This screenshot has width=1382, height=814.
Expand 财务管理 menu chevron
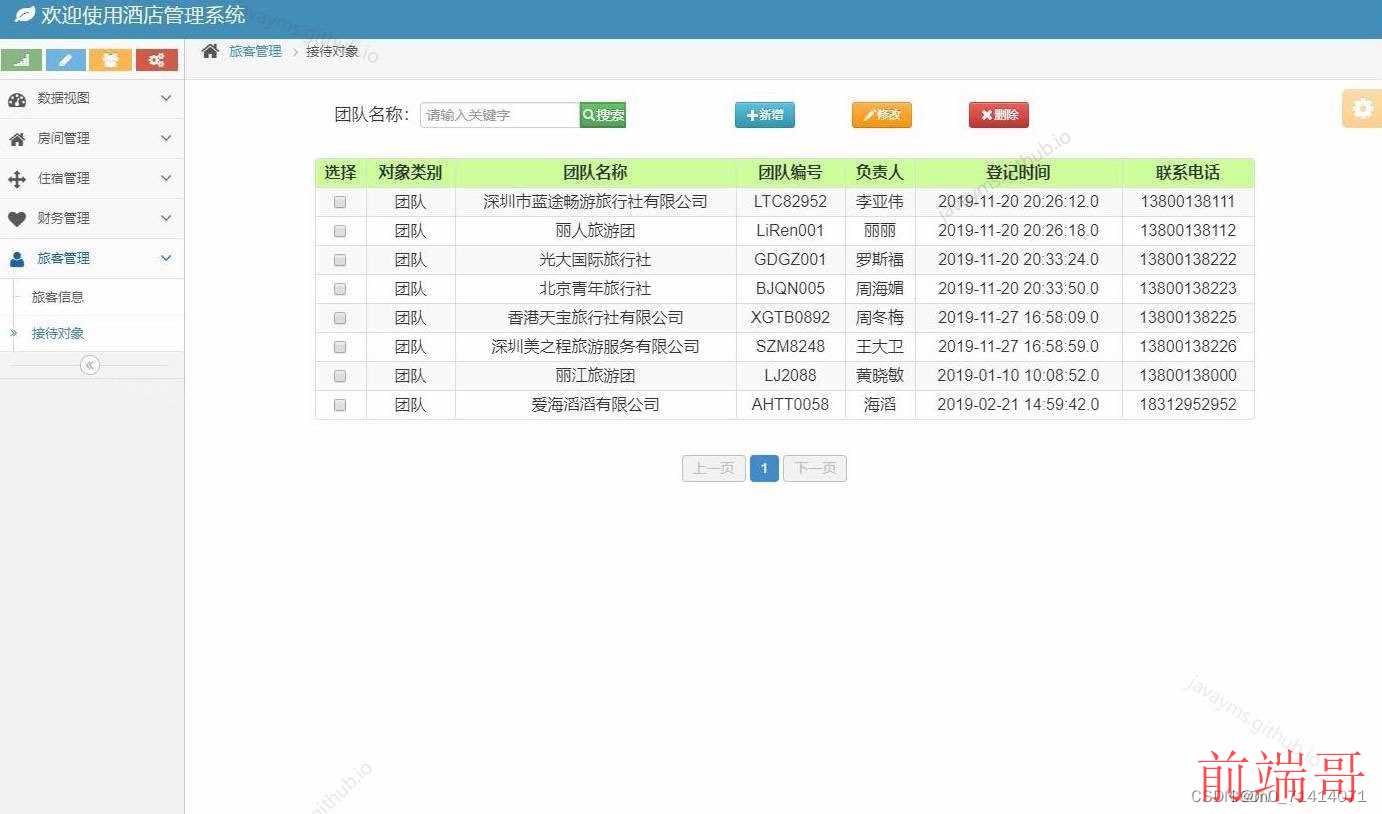(x=166, y=218)
